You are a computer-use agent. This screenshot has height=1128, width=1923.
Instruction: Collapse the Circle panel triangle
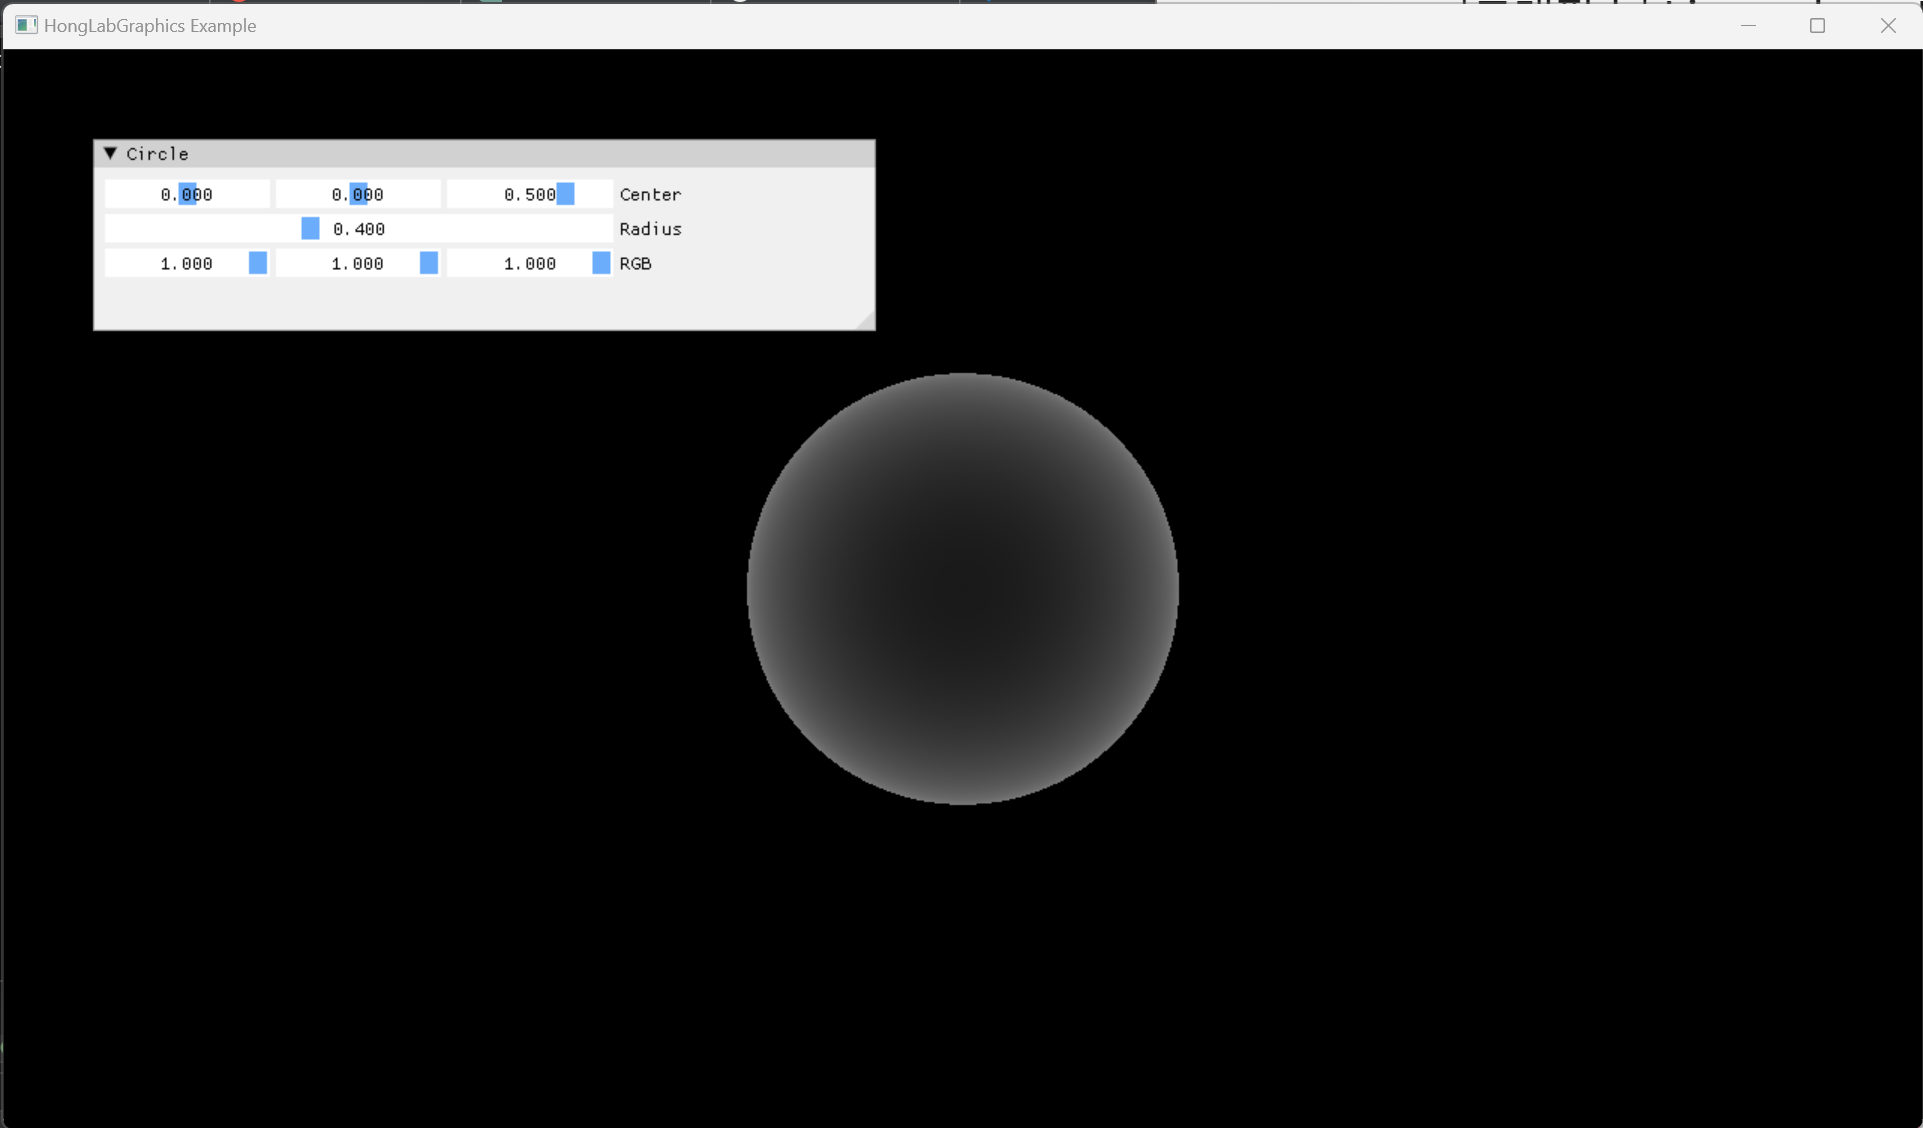[x=111, y=154]
